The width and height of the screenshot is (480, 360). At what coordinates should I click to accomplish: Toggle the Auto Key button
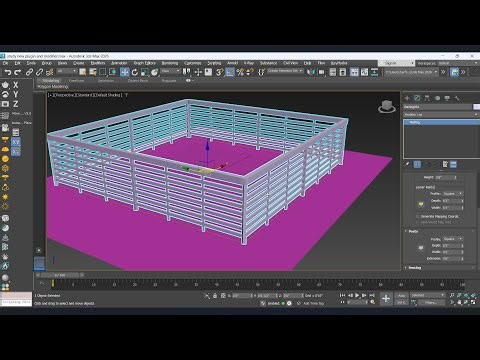(401, 295)
